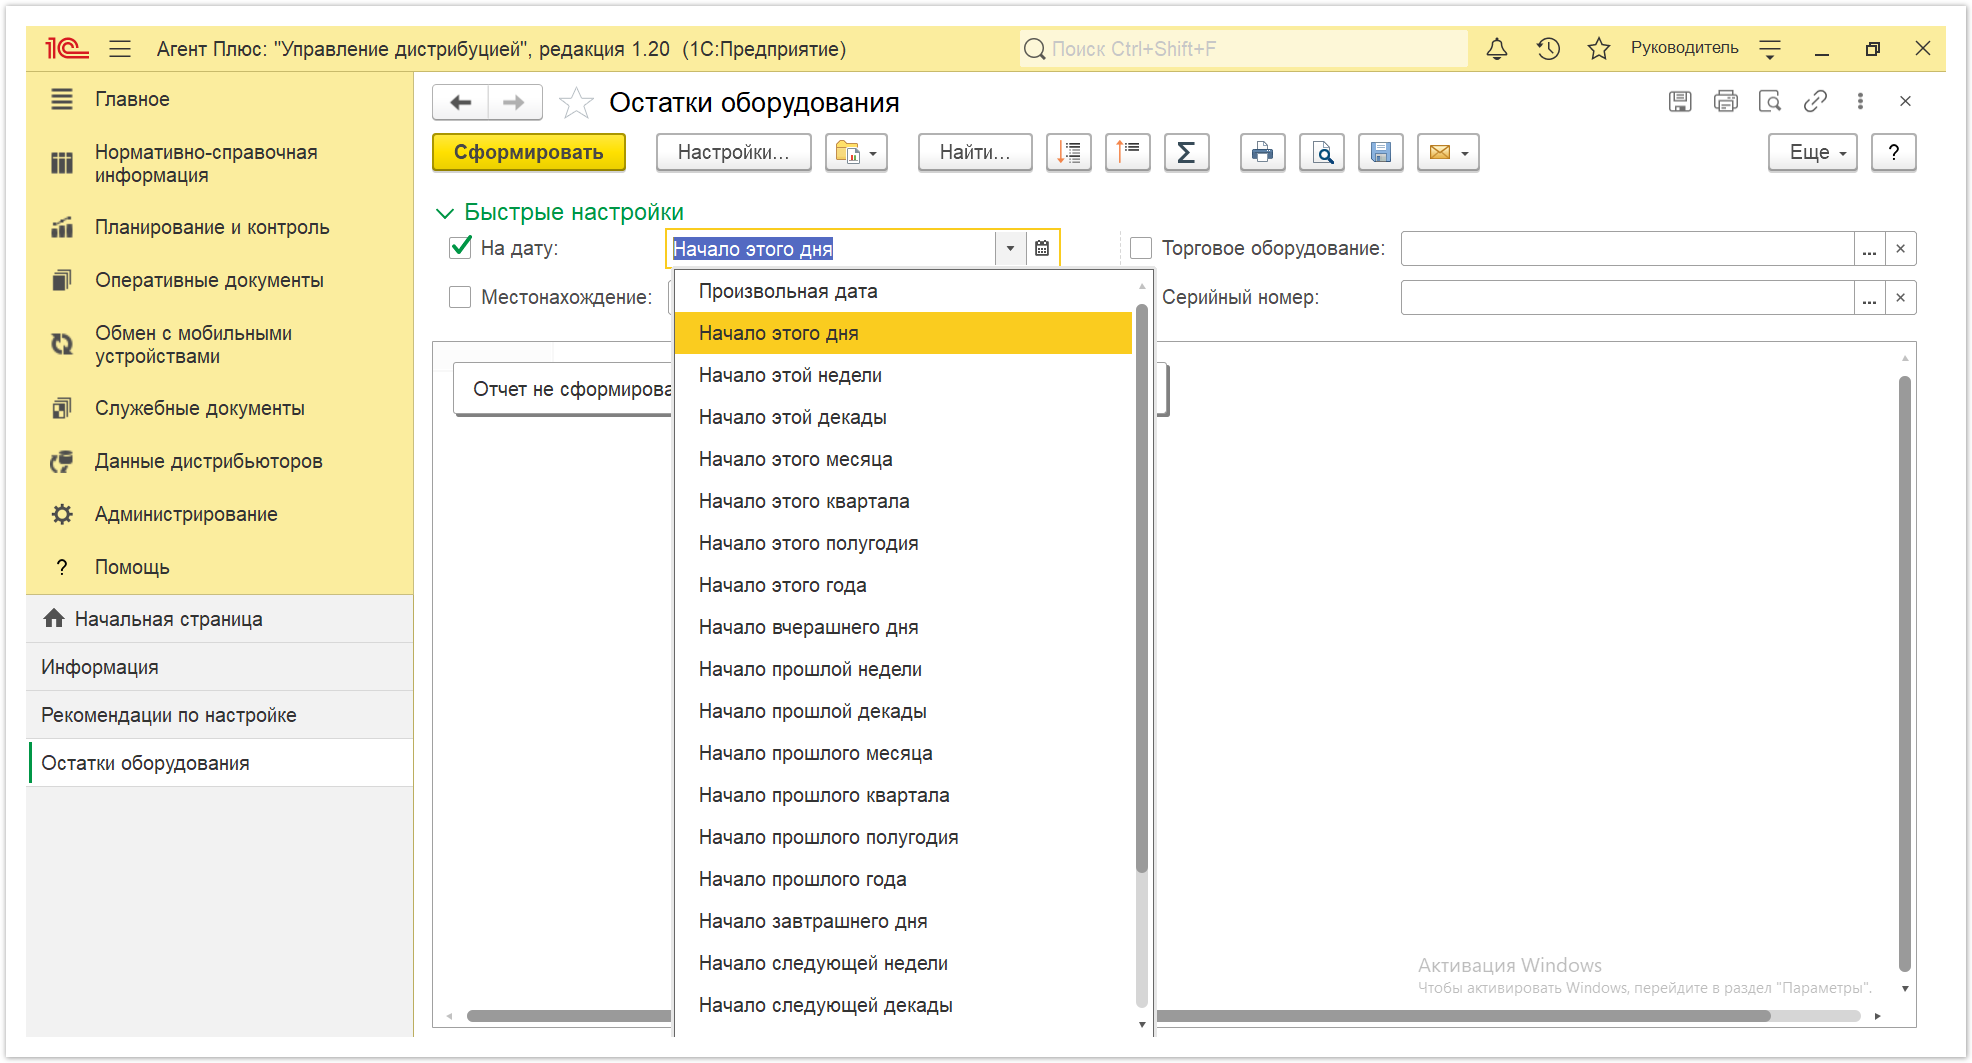Add report to favorites with star icon
This screenshot has height=1063, width=1972.
pos(576,103)
